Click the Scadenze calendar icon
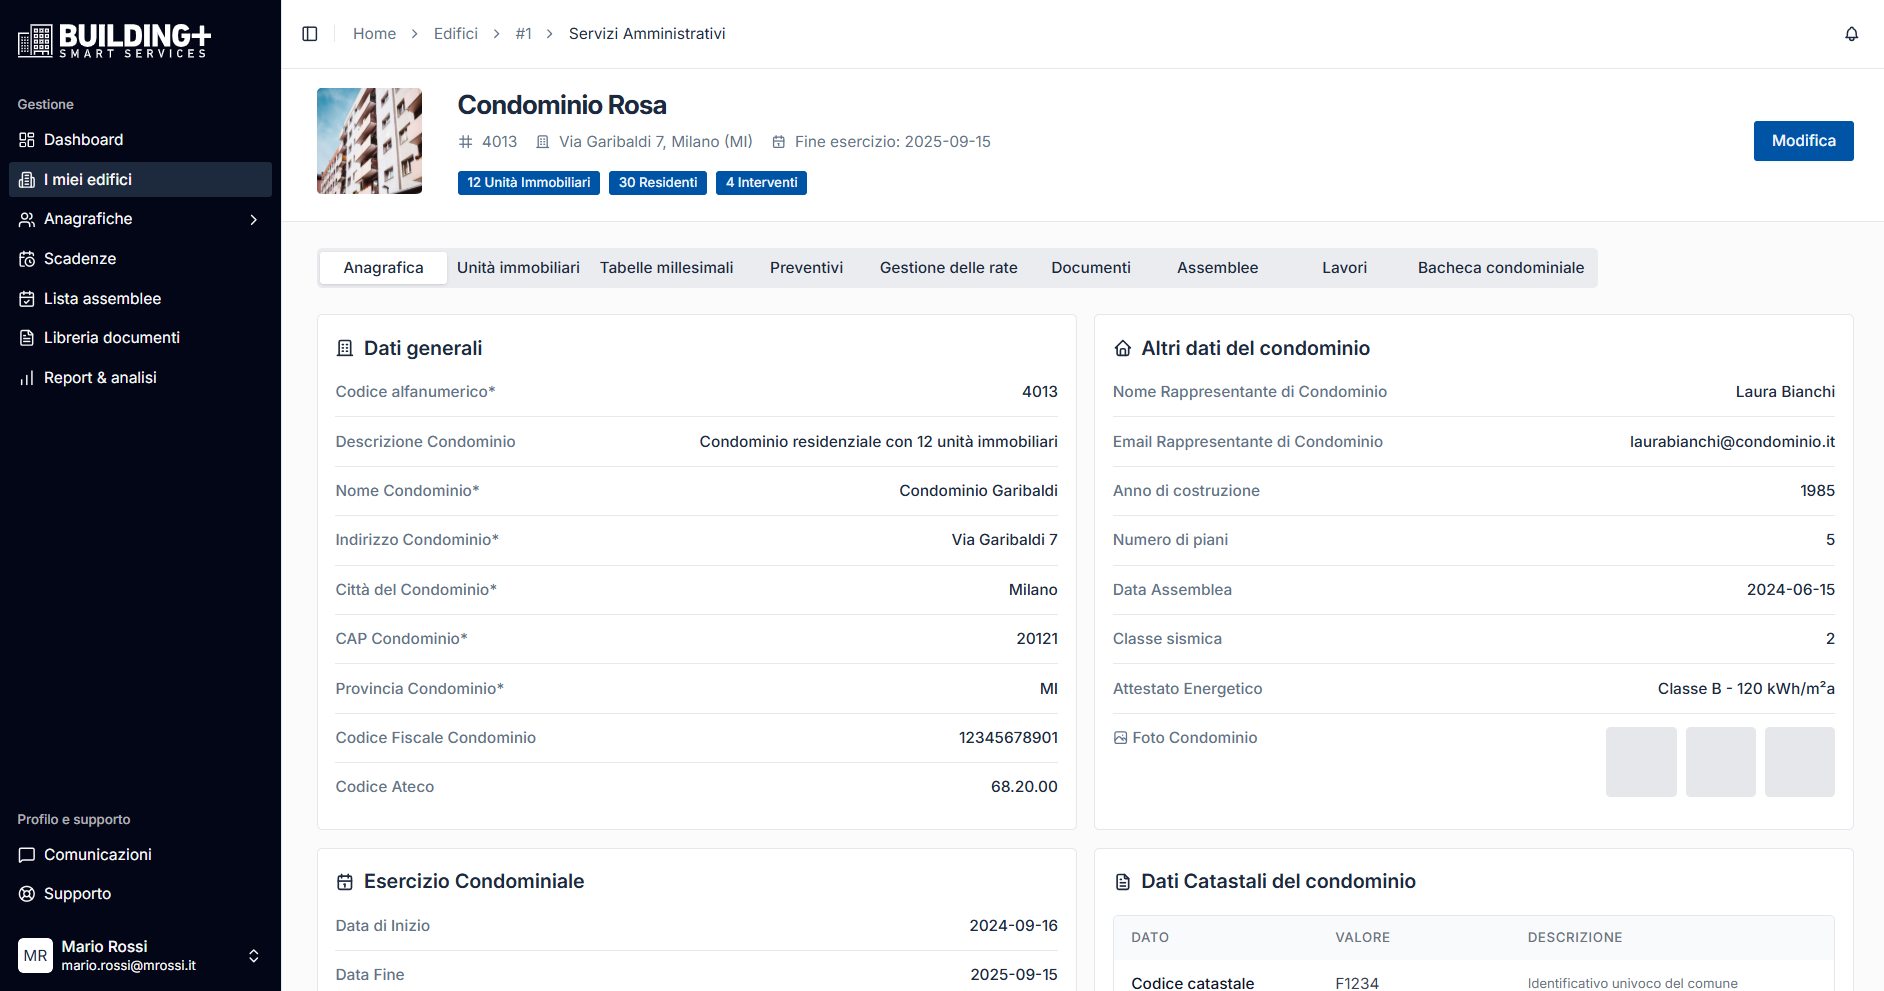The height and width of the screenshot is (991, 1884). (27, 259)
